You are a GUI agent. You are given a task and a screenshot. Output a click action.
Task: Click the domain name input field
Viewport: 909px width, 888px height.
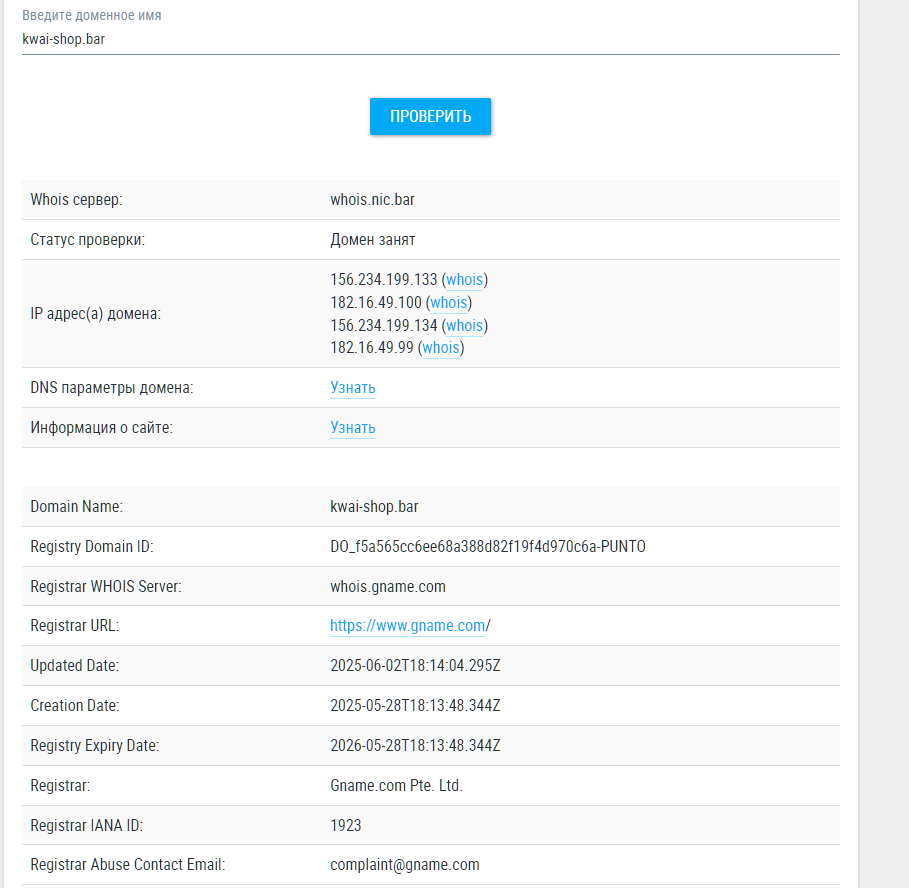pos(430,40)
